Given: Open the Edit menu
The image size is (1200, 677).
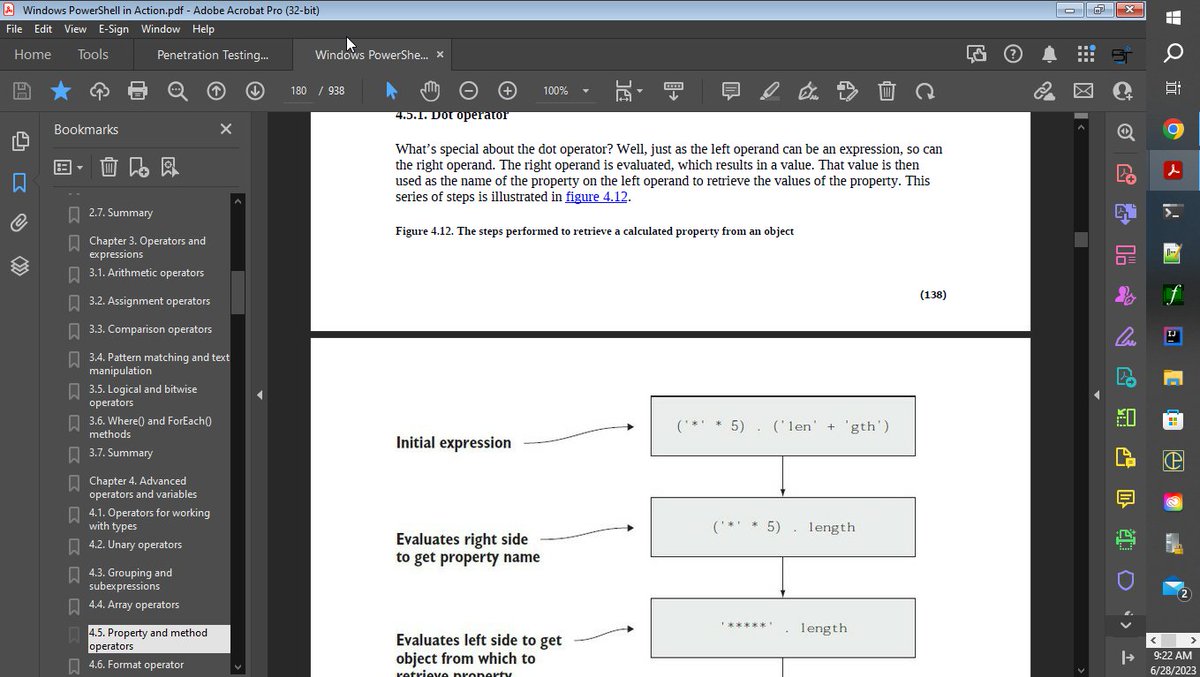Looking at the screenshot, I should 43,29.
